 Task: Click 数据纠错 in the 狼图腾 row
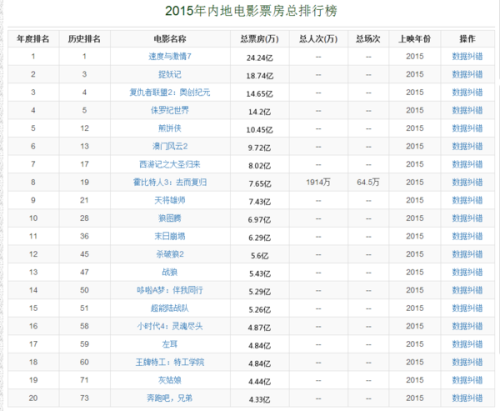(467, 218)
